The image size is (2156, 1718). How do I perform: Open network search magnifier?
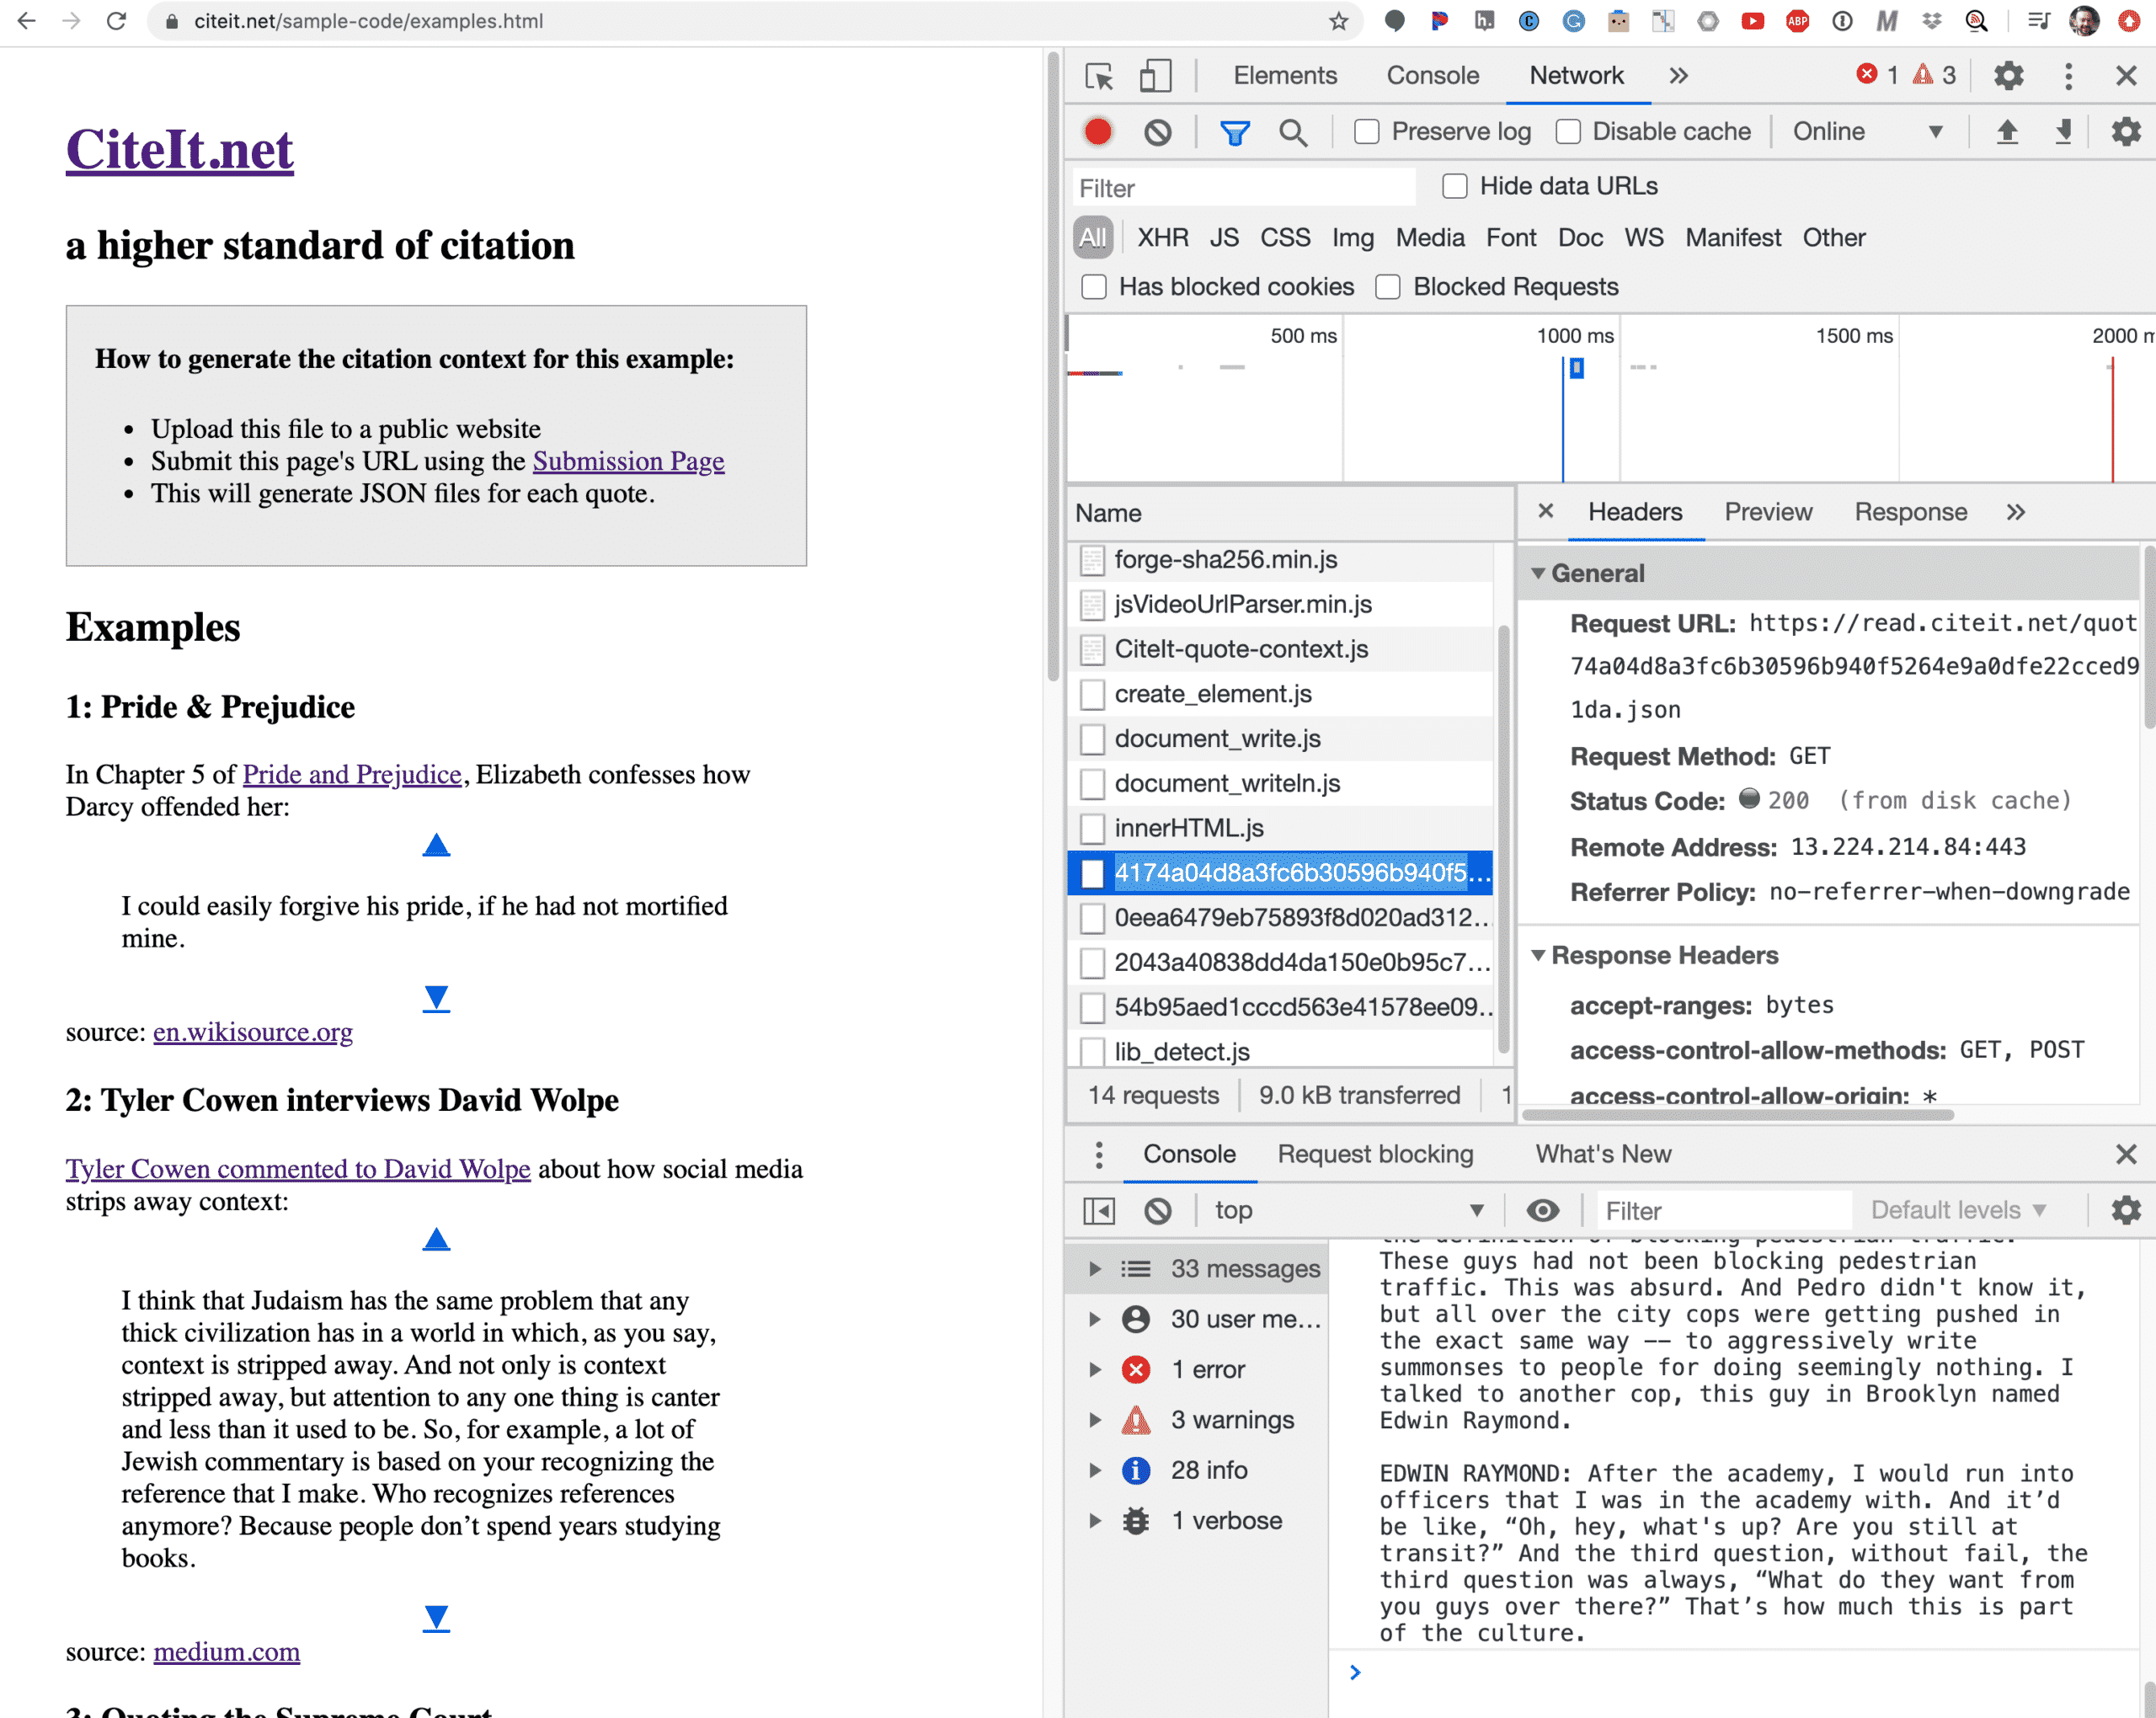click(x=1293, y=132)
